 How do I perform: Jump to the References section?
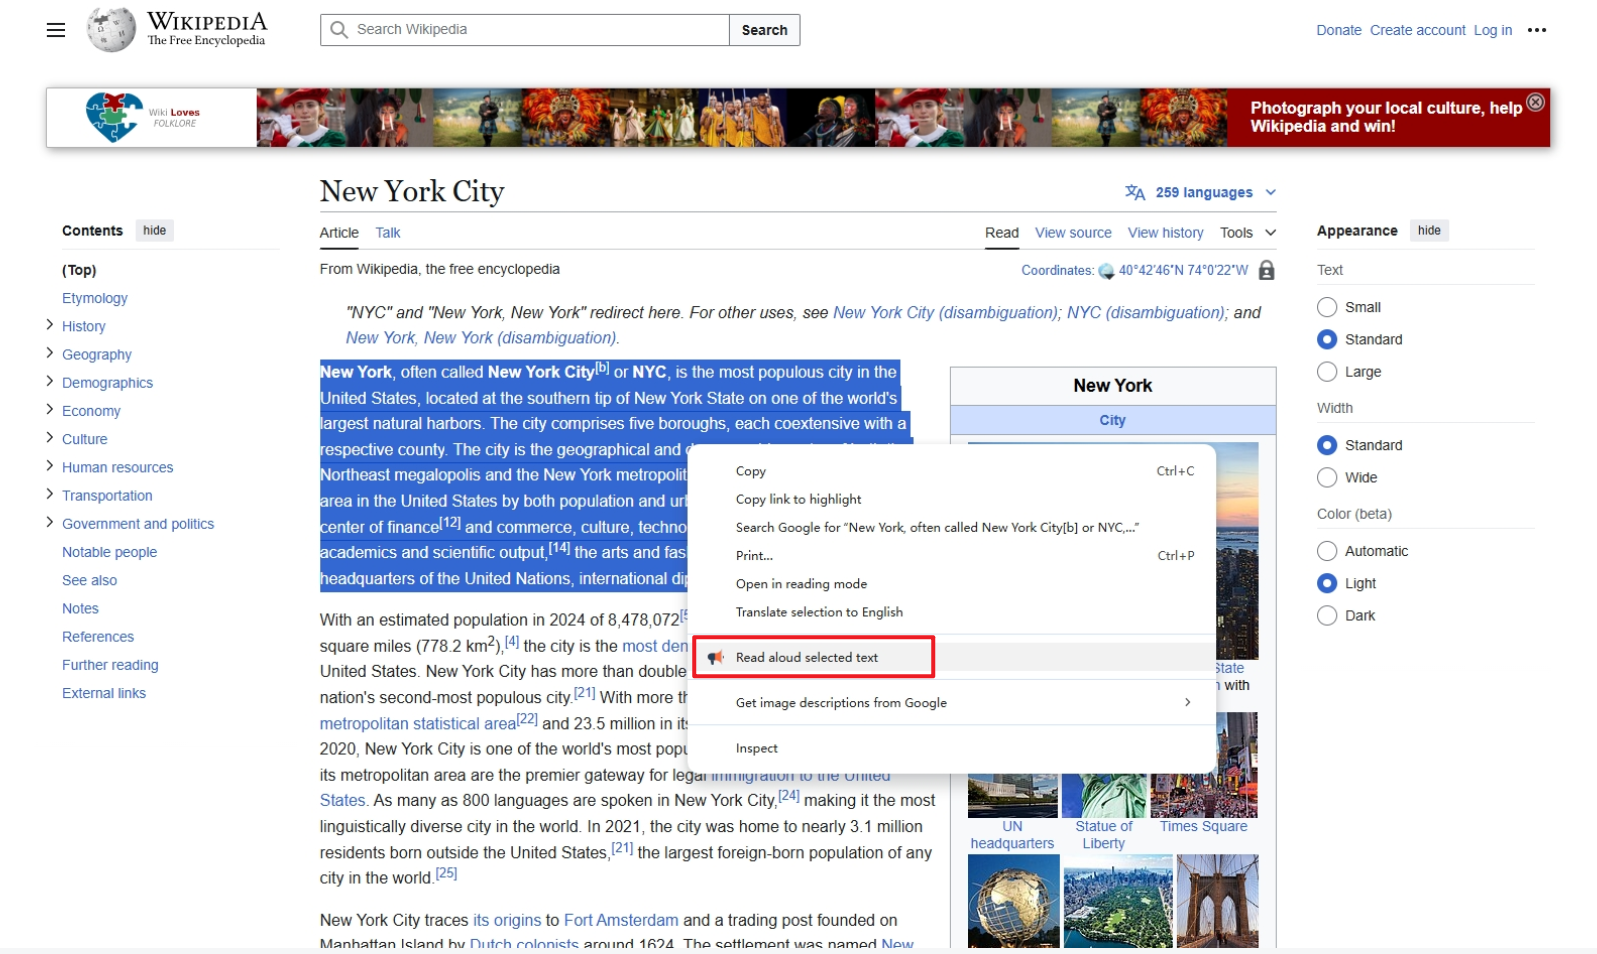coord(98,637)
